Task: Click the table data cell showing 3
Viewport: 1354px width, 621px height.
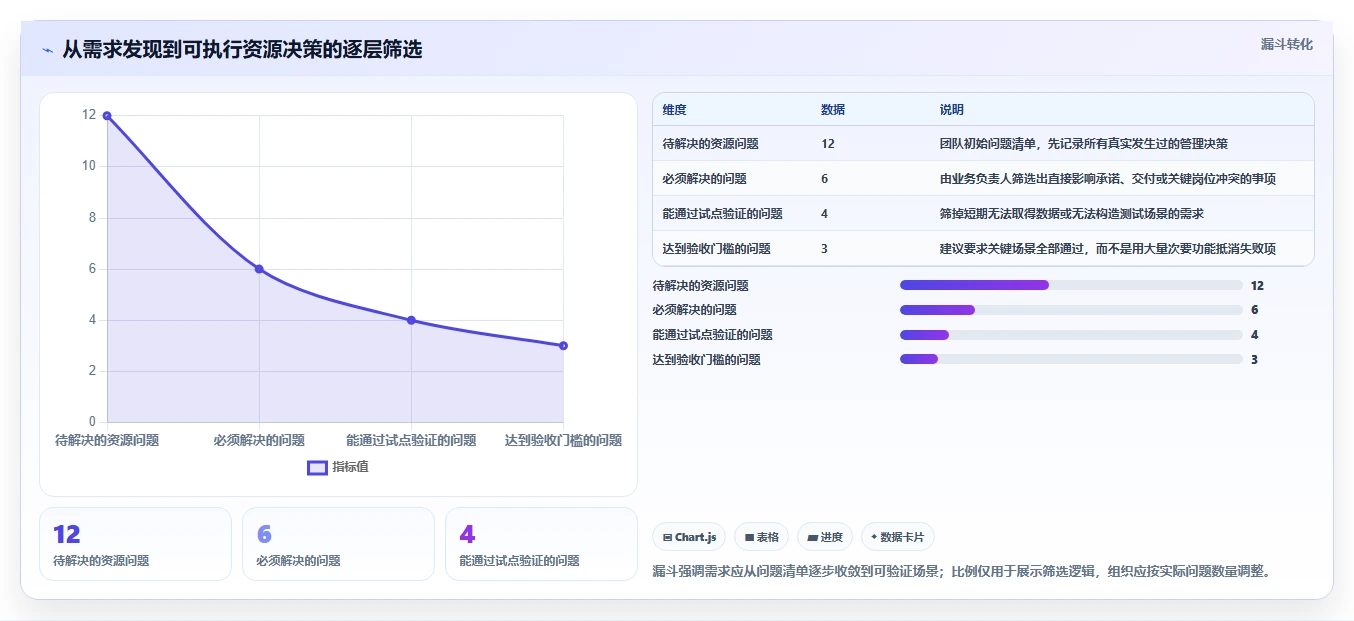Action: (824, 249)
